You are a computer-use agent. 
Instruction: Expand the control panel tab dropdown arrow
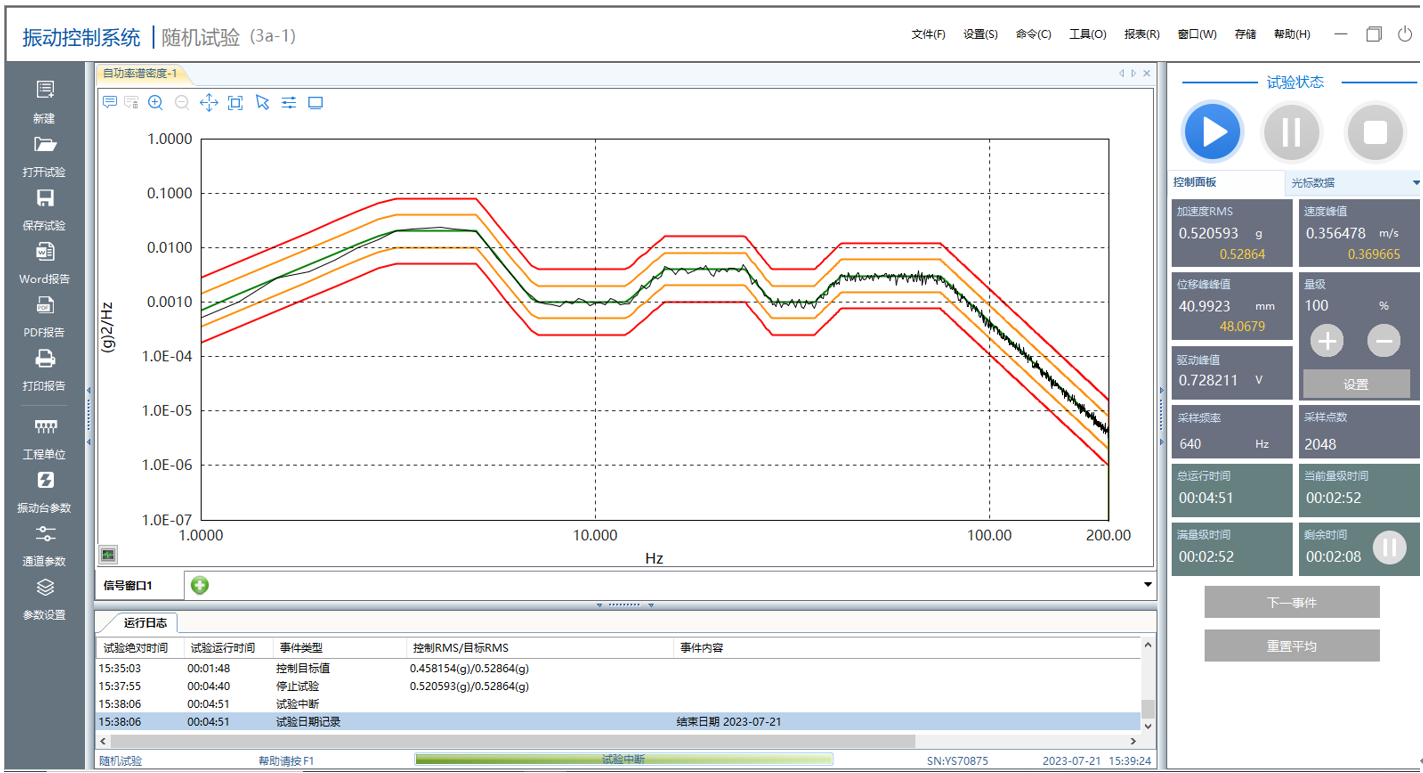(1416, 183)
